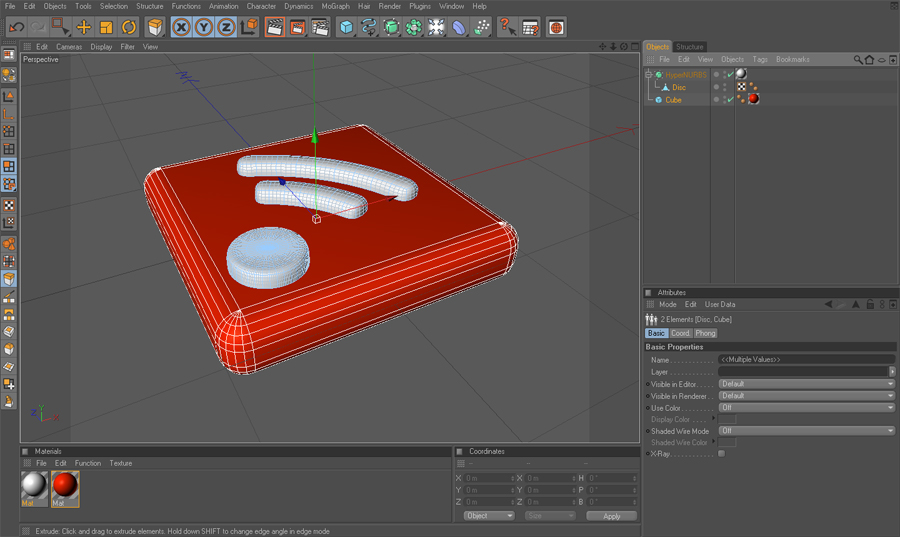Click the Apply button in Coordinates
900x537 pixels.
tap(611, 516)
